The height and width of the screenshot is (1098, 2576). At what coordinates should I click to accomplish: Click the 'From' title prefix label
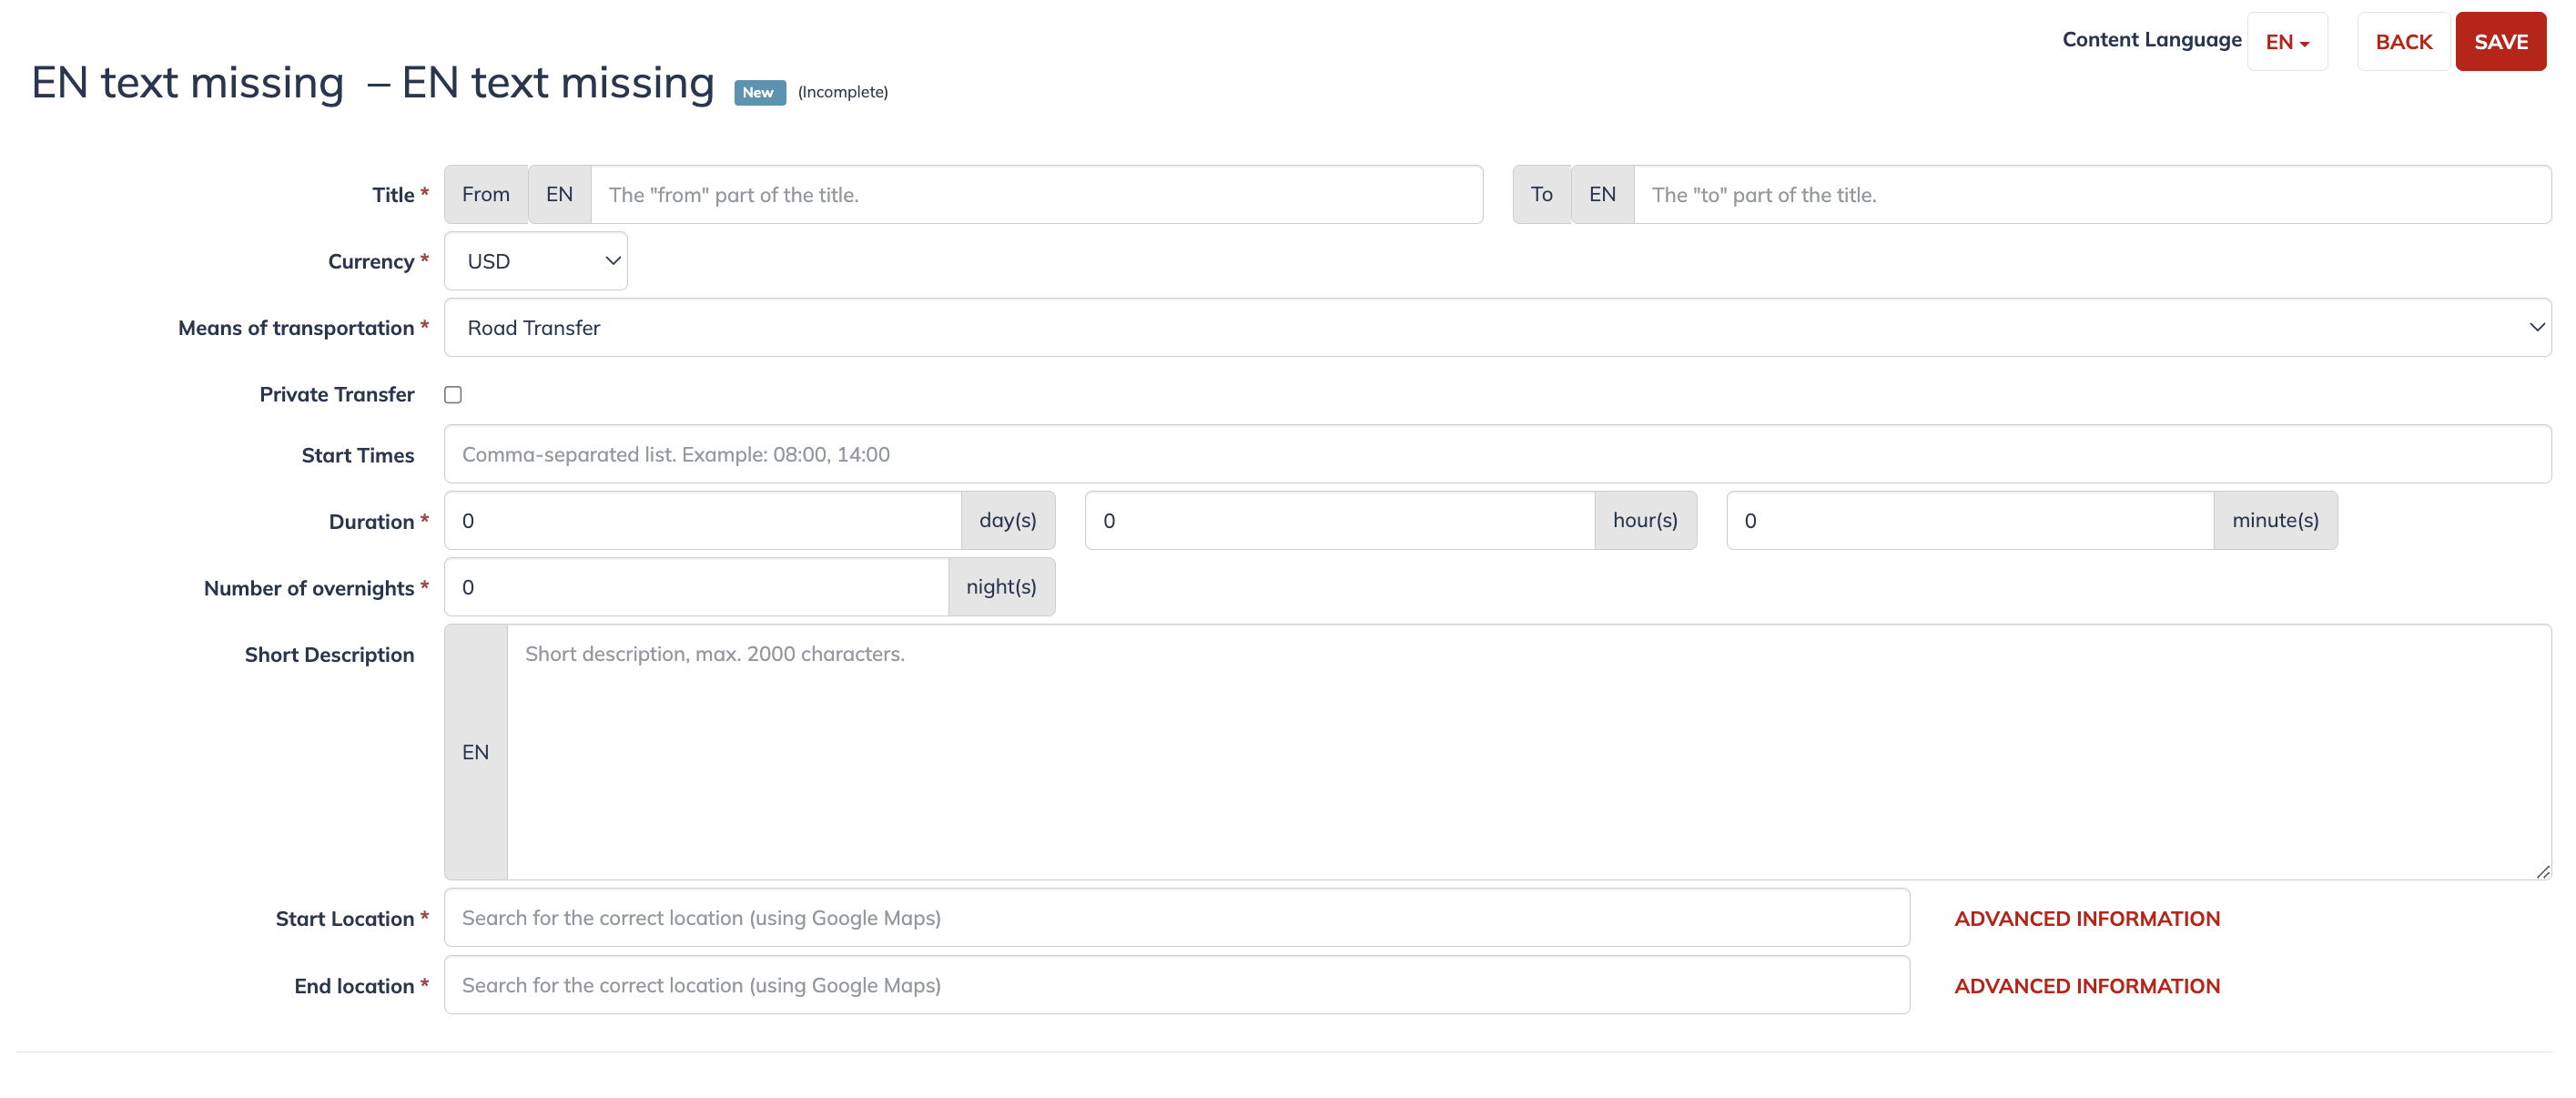click(486, 195)
